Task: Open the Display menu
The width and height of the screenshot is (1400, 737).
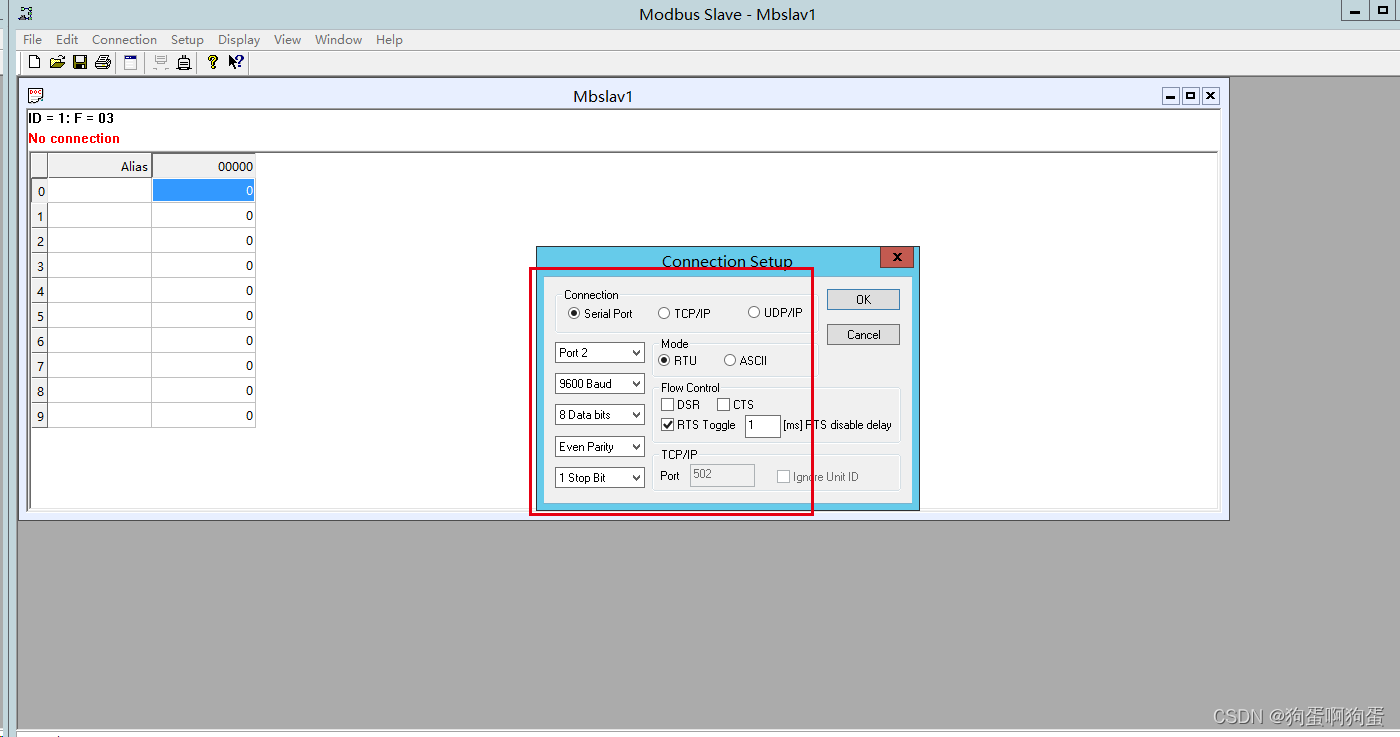Action: 239,40
